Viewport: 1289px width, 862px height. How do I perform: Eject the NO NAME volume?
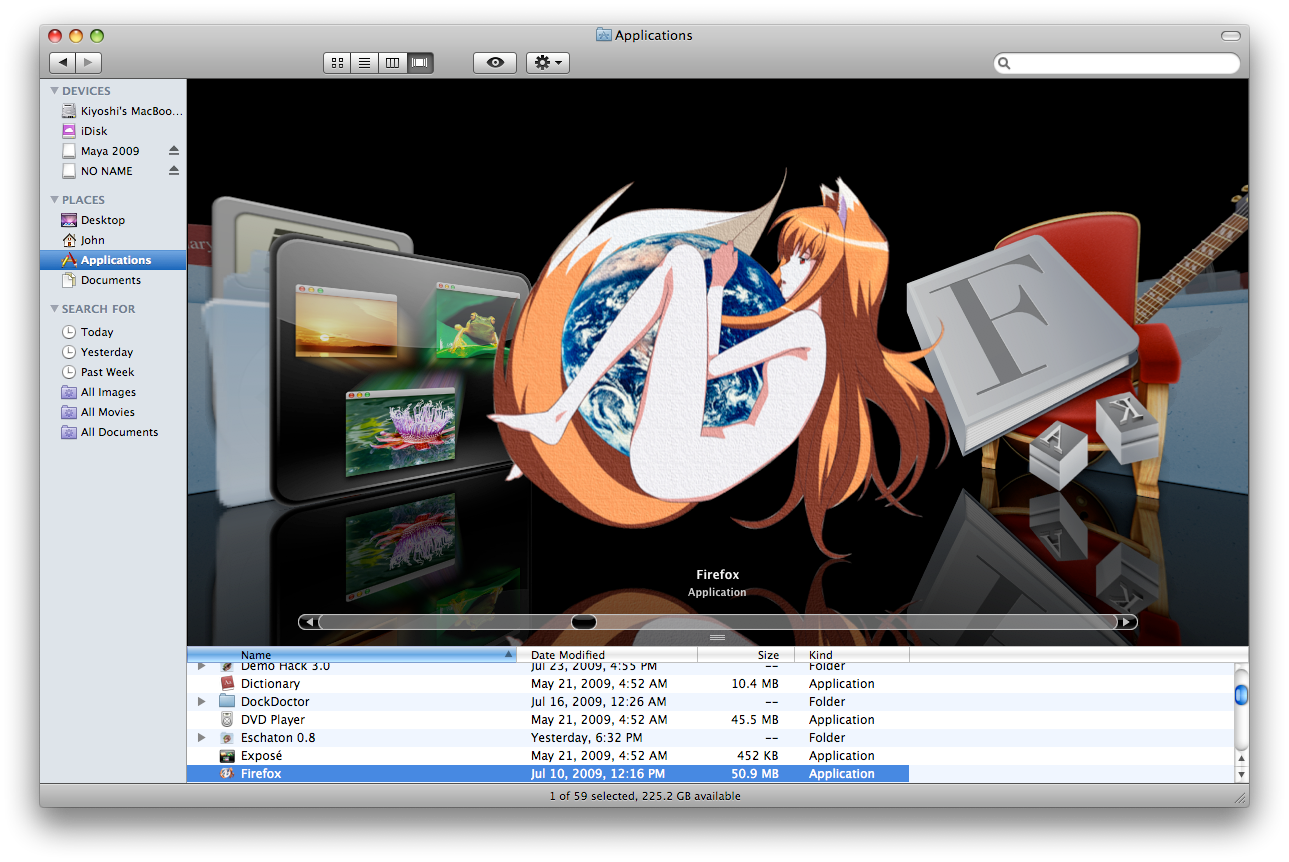[x=174, y=171]
